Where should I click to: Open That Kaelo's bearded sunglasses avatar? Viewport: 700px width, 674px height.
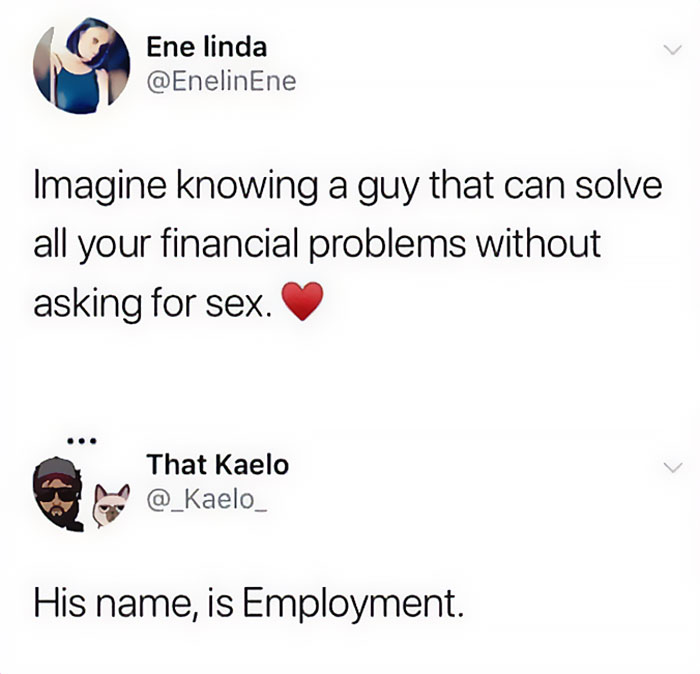tap(59, 494)
